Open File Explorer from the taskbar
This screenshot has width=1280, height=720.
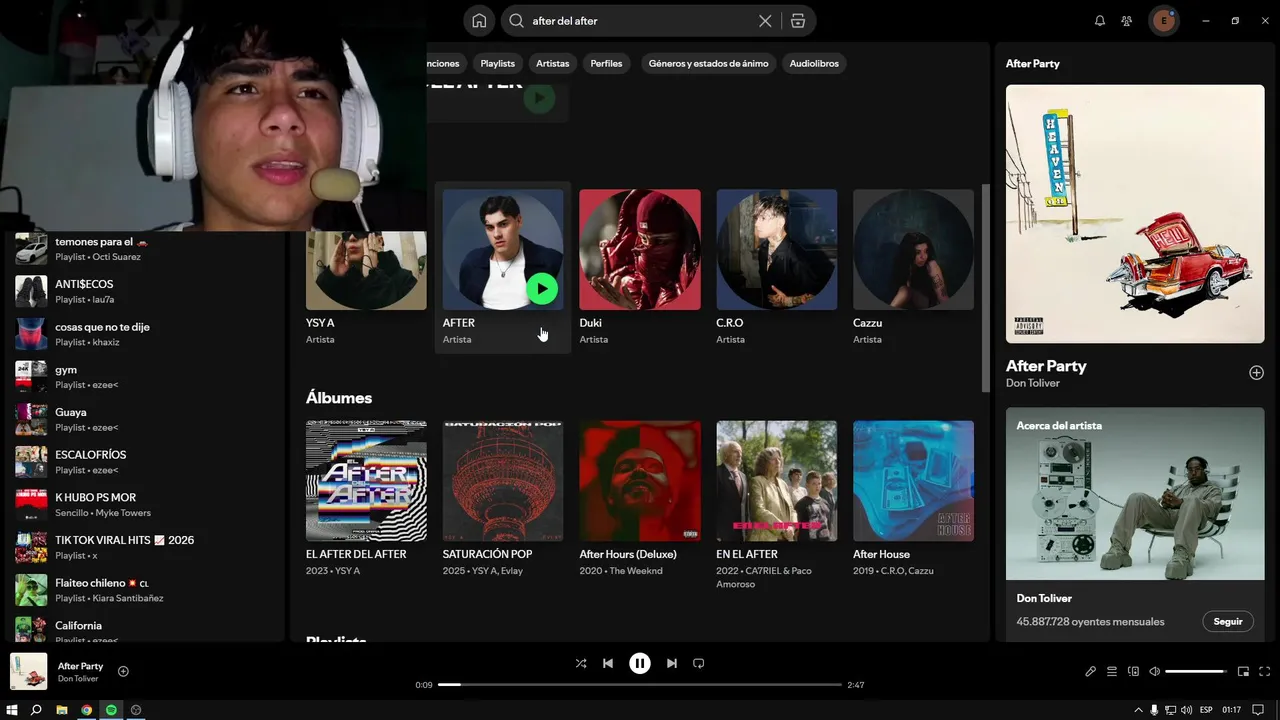pos(62,710)
